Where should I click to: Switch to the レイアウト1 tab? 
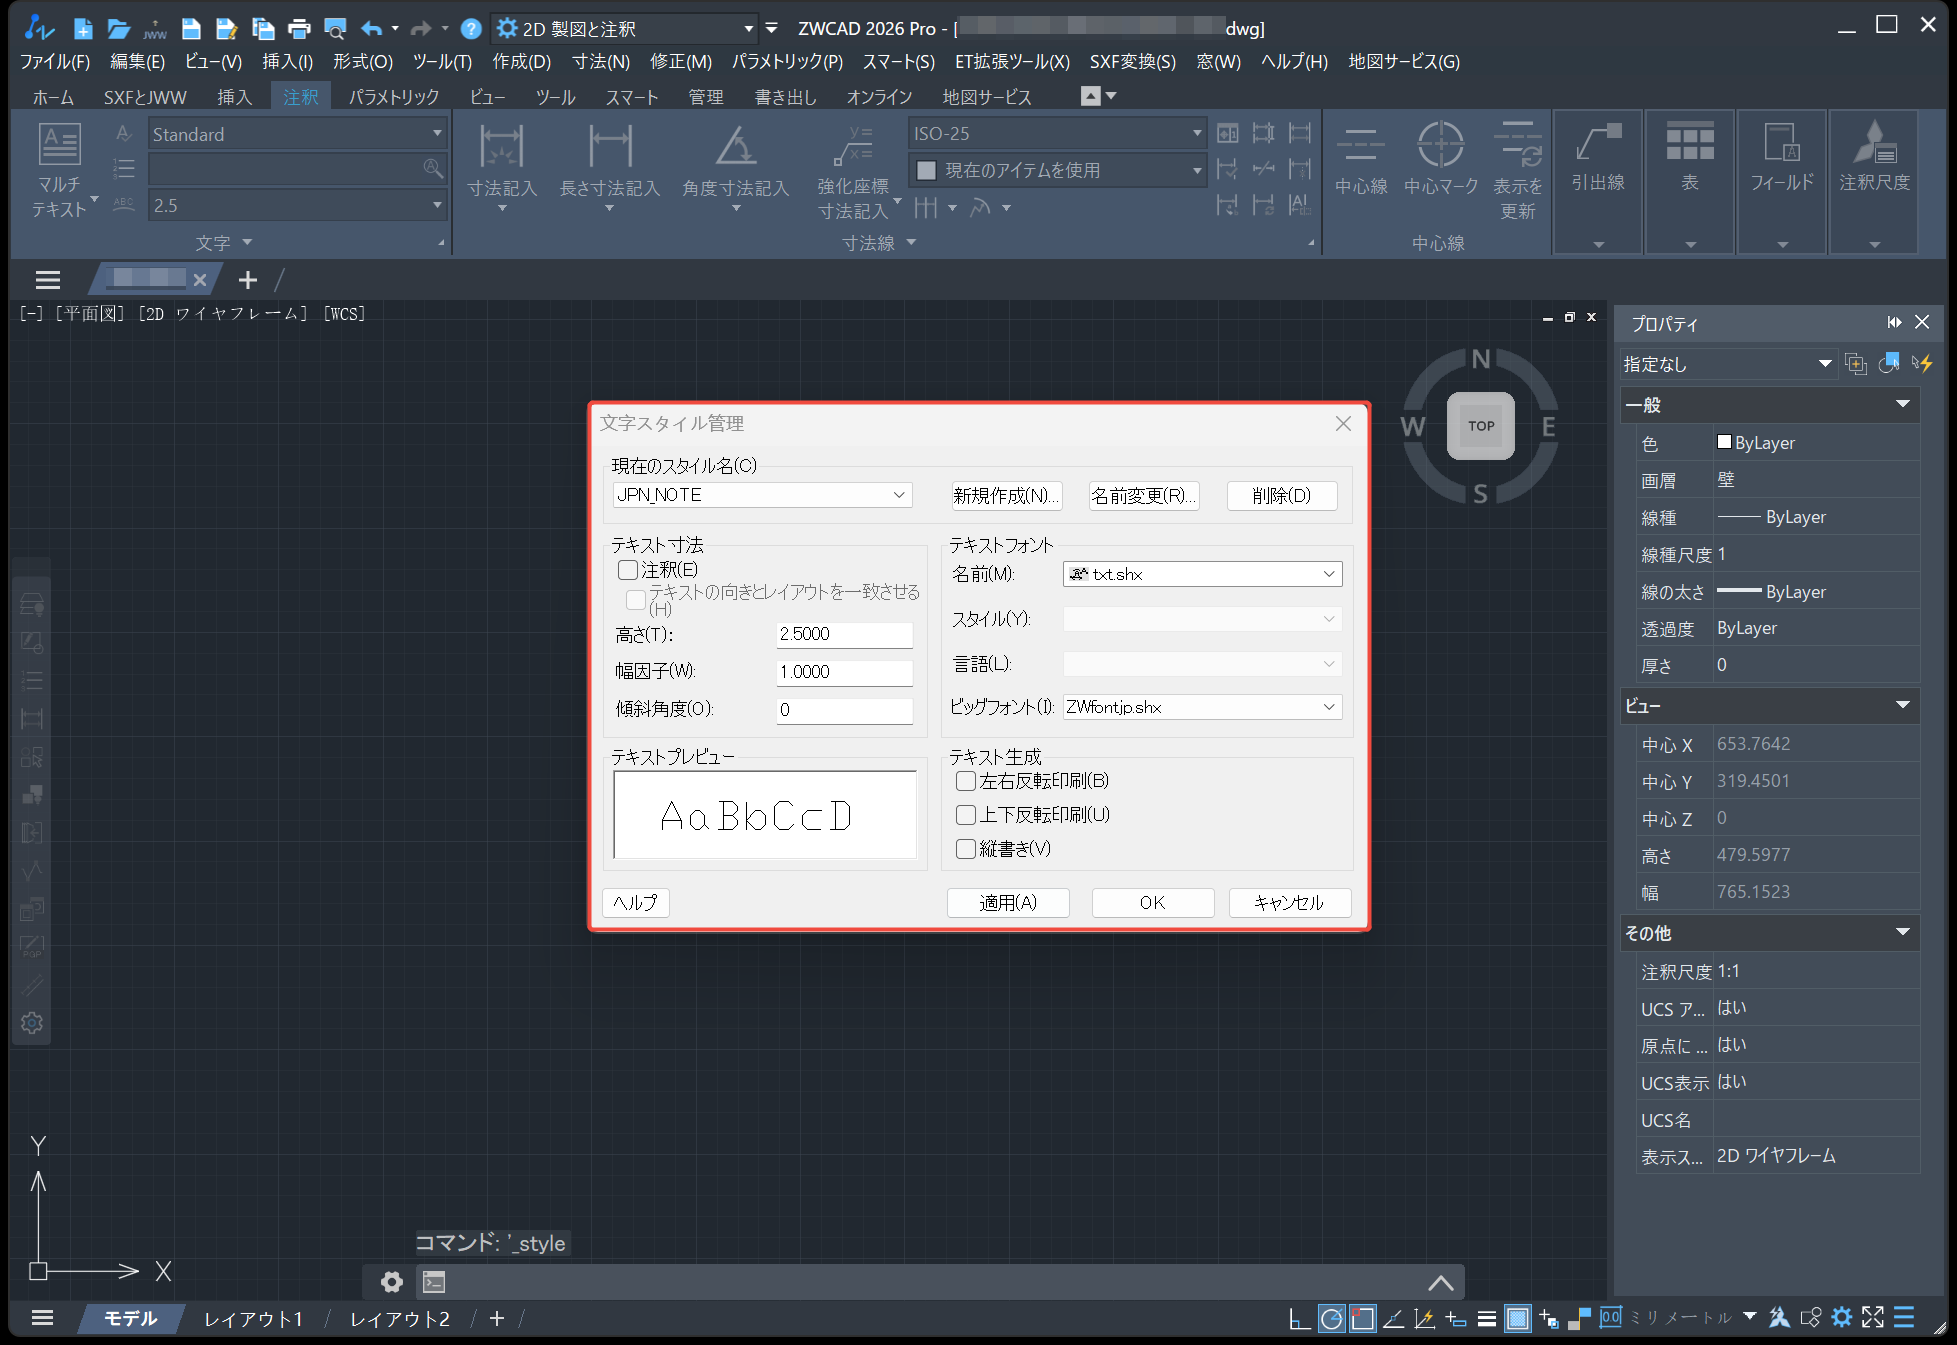pos(253,1319)
